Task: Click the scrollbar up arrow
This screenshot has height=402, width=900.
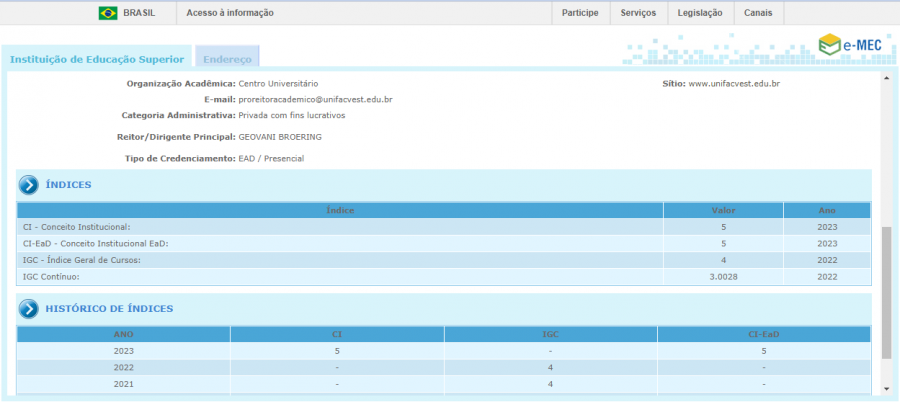Action: click(x=886, y=78)
